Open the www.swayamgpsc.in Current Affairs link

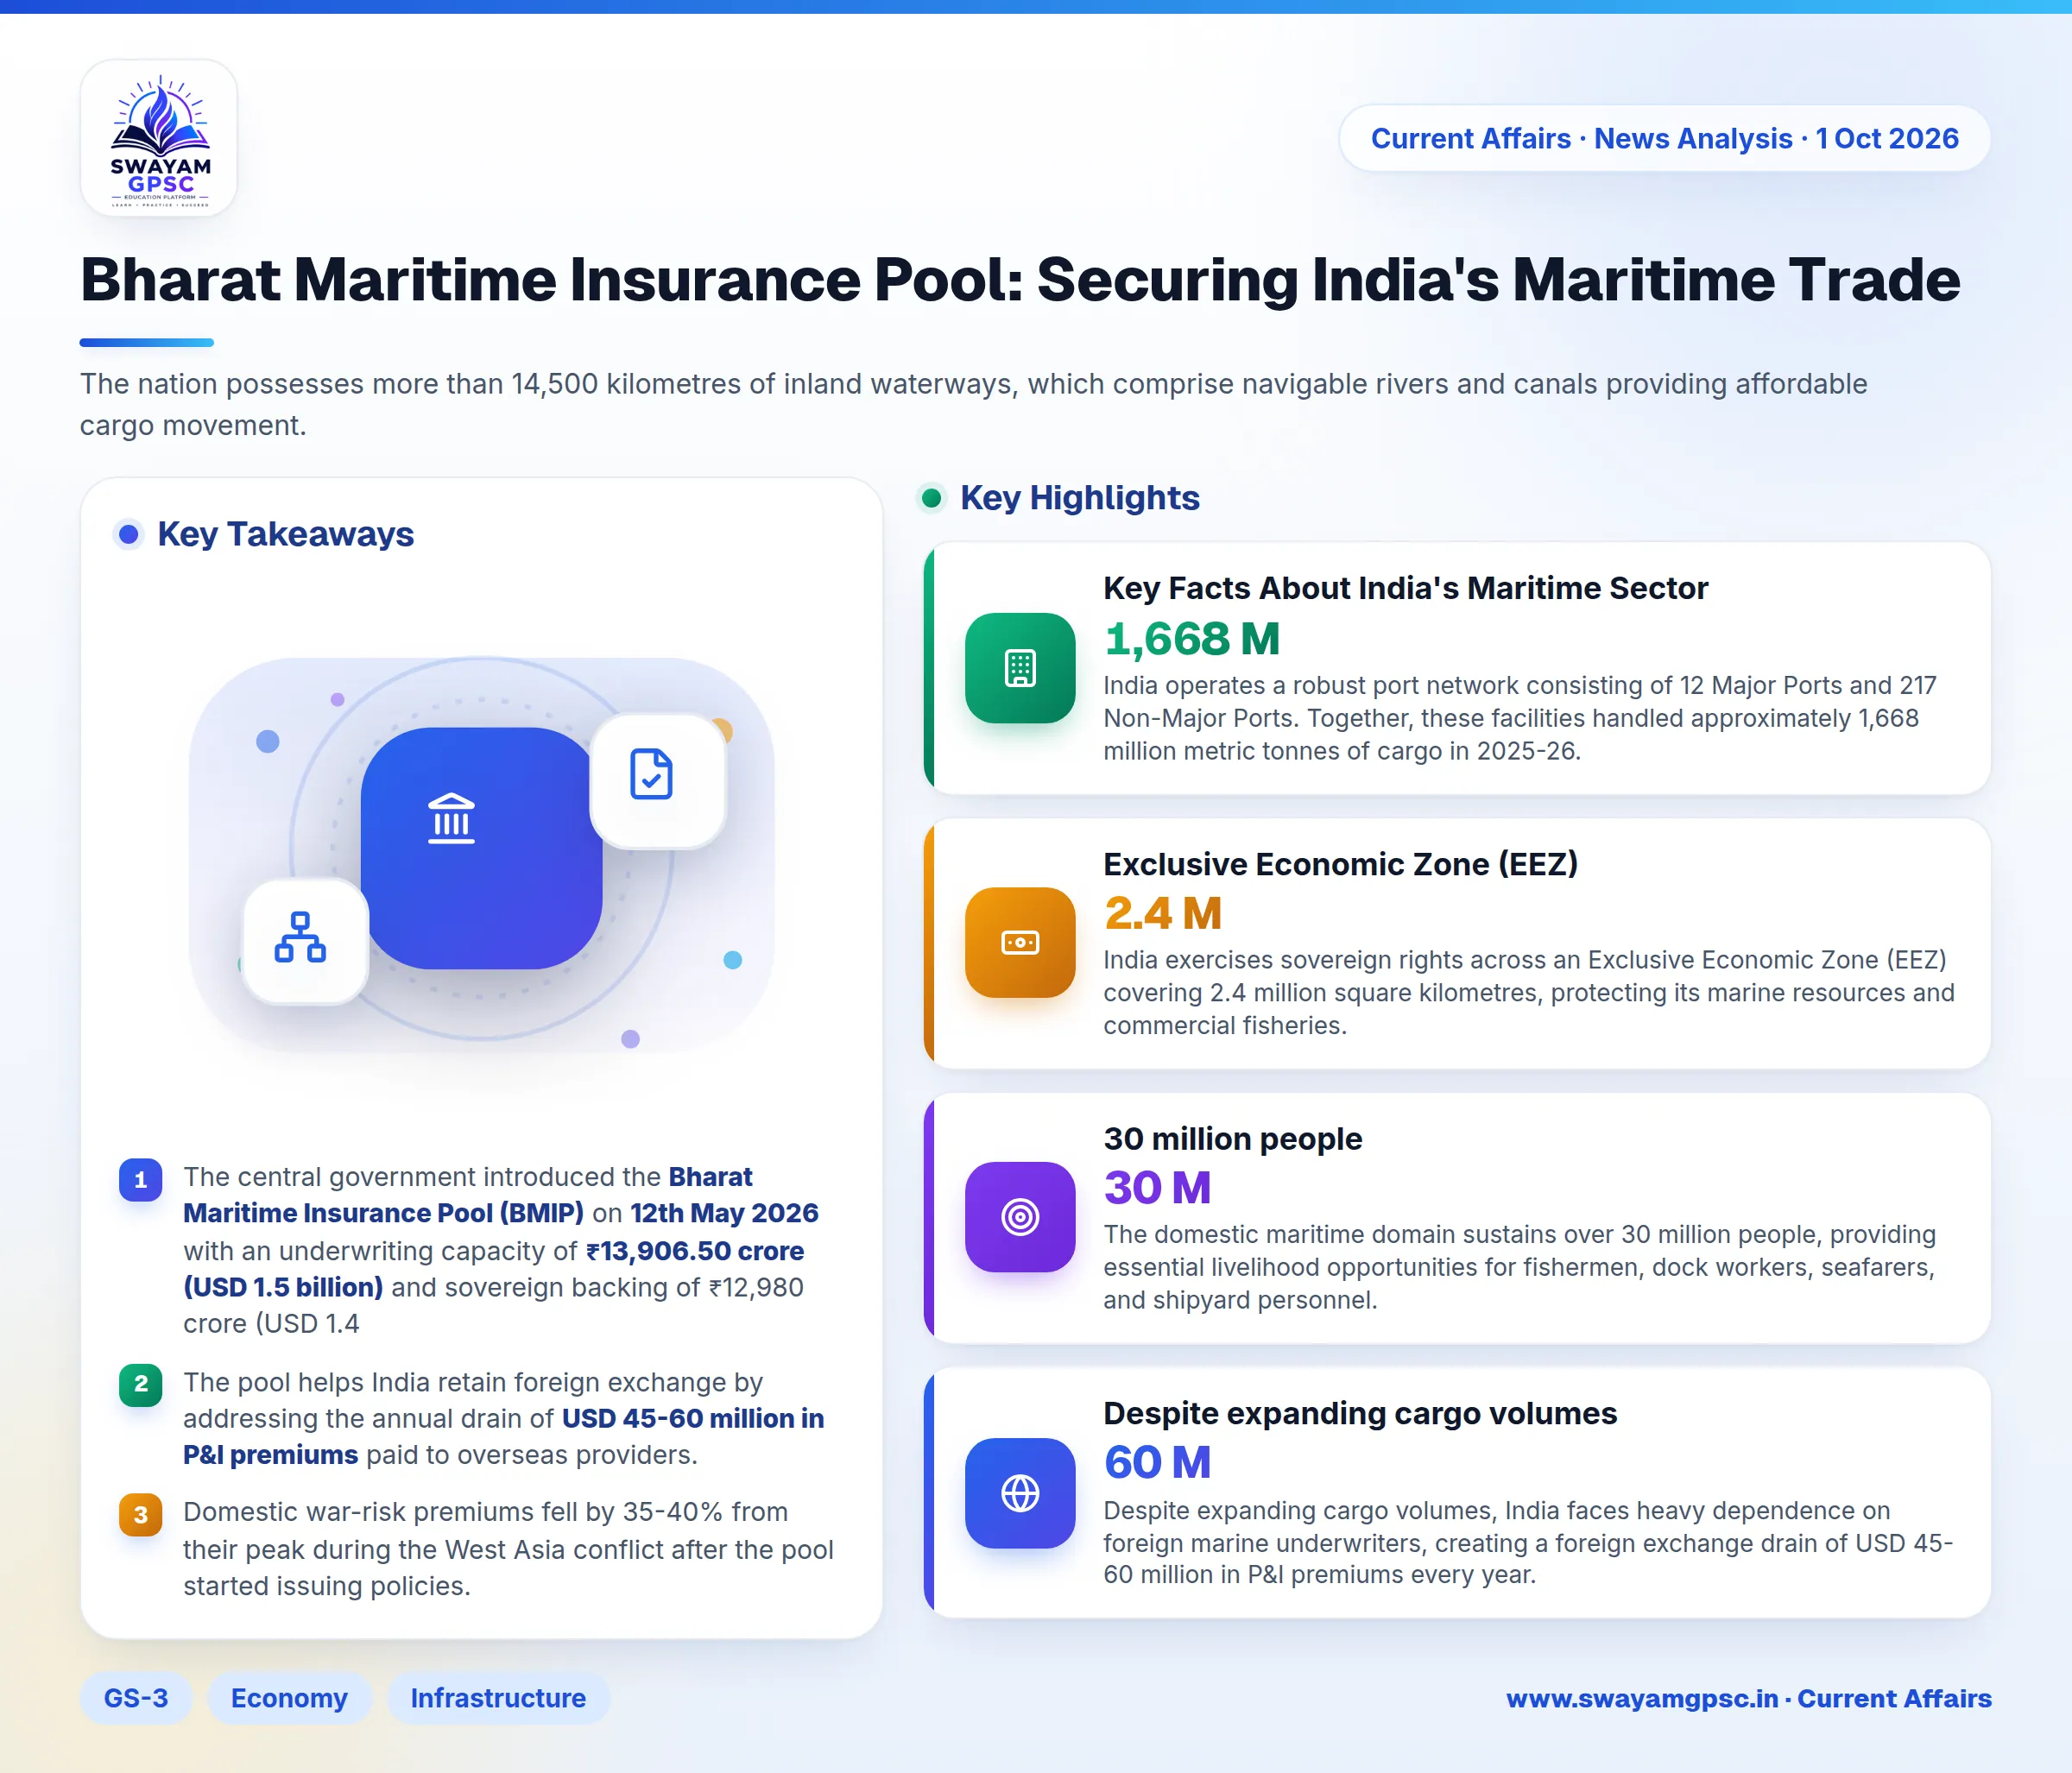1749,1698
